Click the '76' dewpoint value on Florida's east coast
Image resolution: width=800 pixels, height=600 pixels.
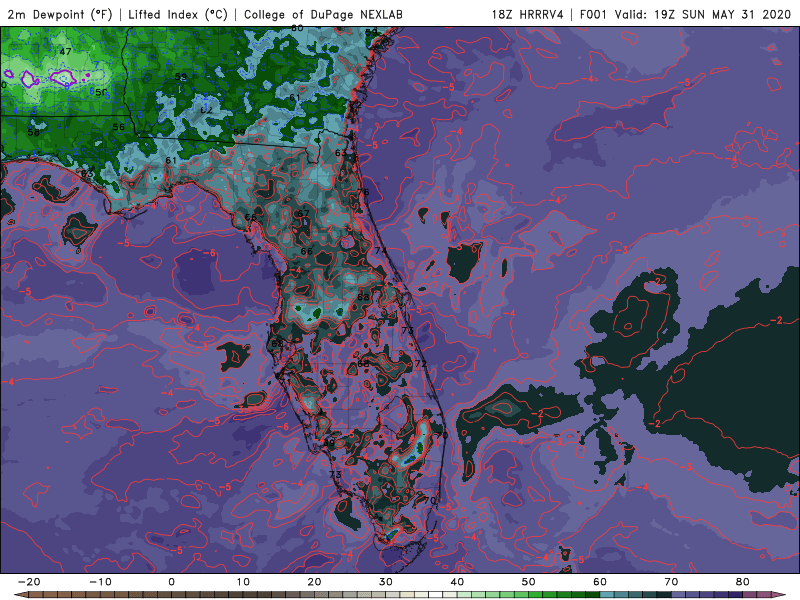[363, 192]
